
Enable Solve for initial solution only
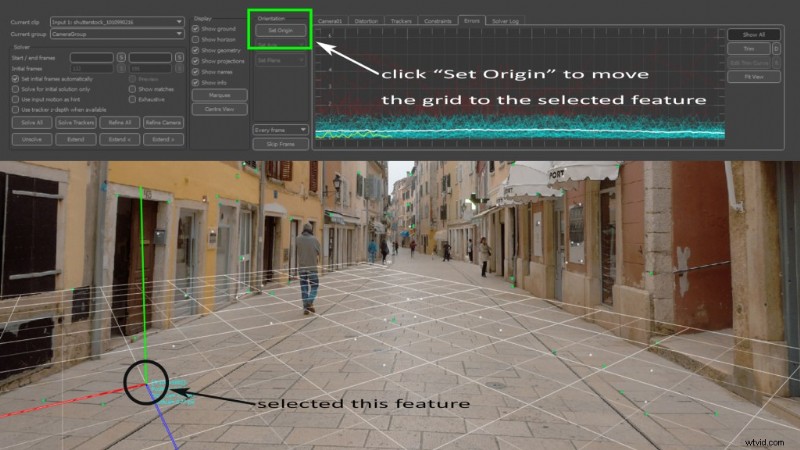[x=15, y=89]
